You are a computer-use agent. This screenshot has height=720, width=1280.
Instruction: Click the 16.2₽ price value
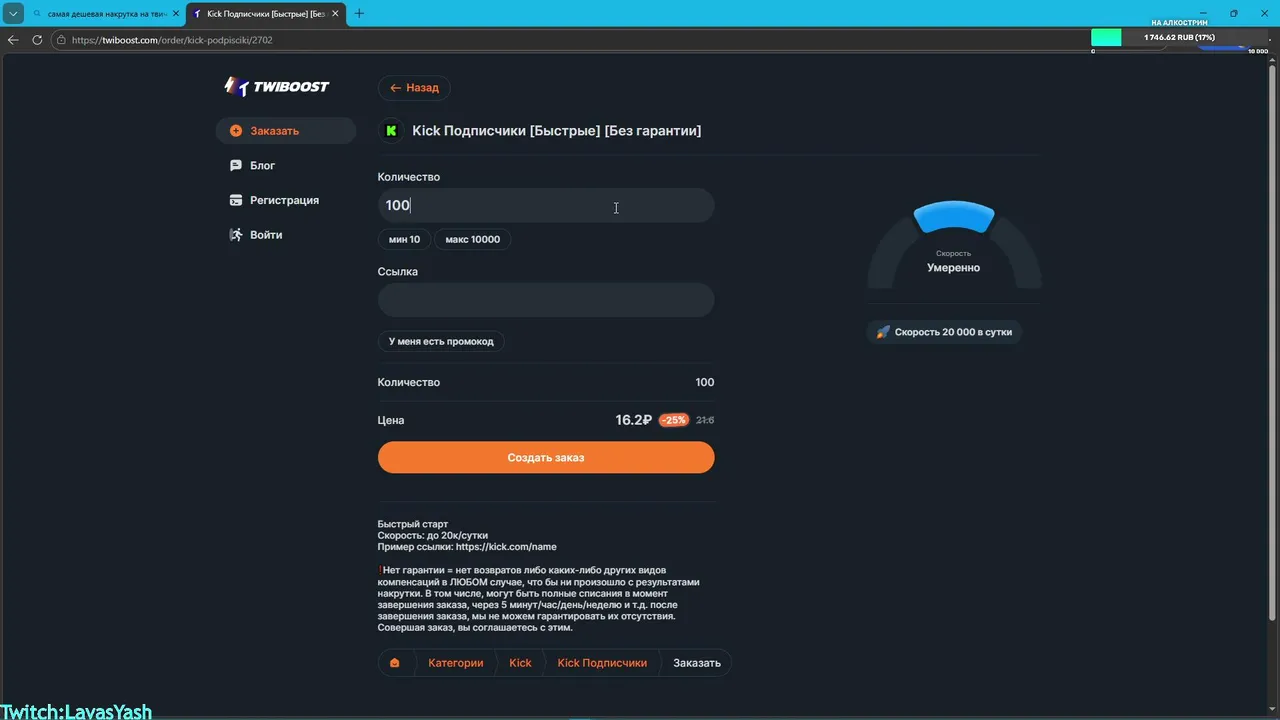pyautogui.click(x=633, y=420)
